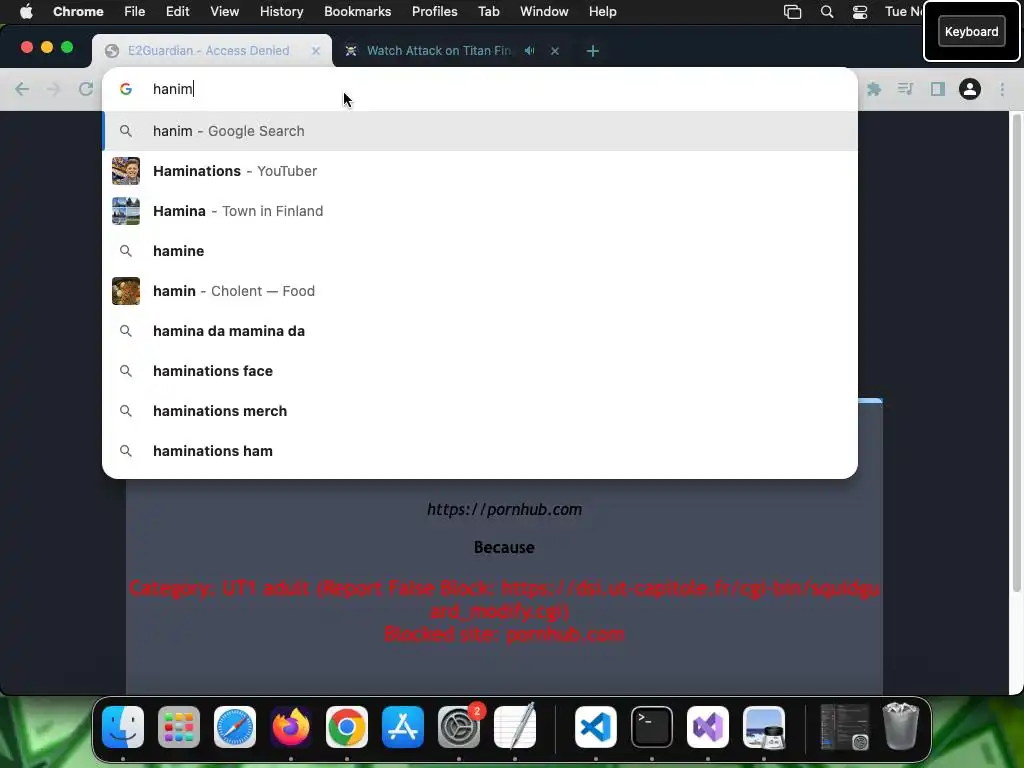The height and width of the screenshot is (768, 1024).
Task: Launch Safari from the Dock
Action: pyautogui.click(x=235, y=727)
